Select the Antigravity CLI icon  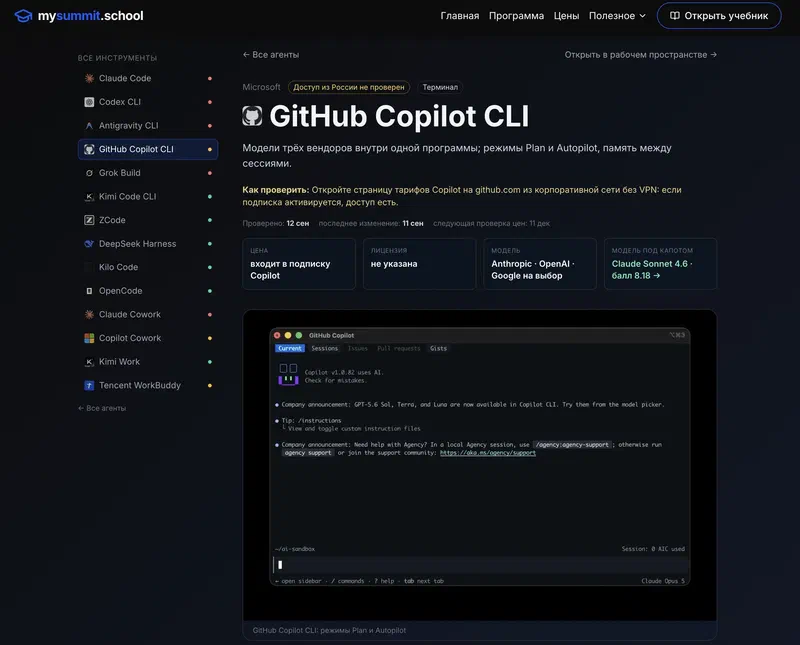[x=89, y=126]
